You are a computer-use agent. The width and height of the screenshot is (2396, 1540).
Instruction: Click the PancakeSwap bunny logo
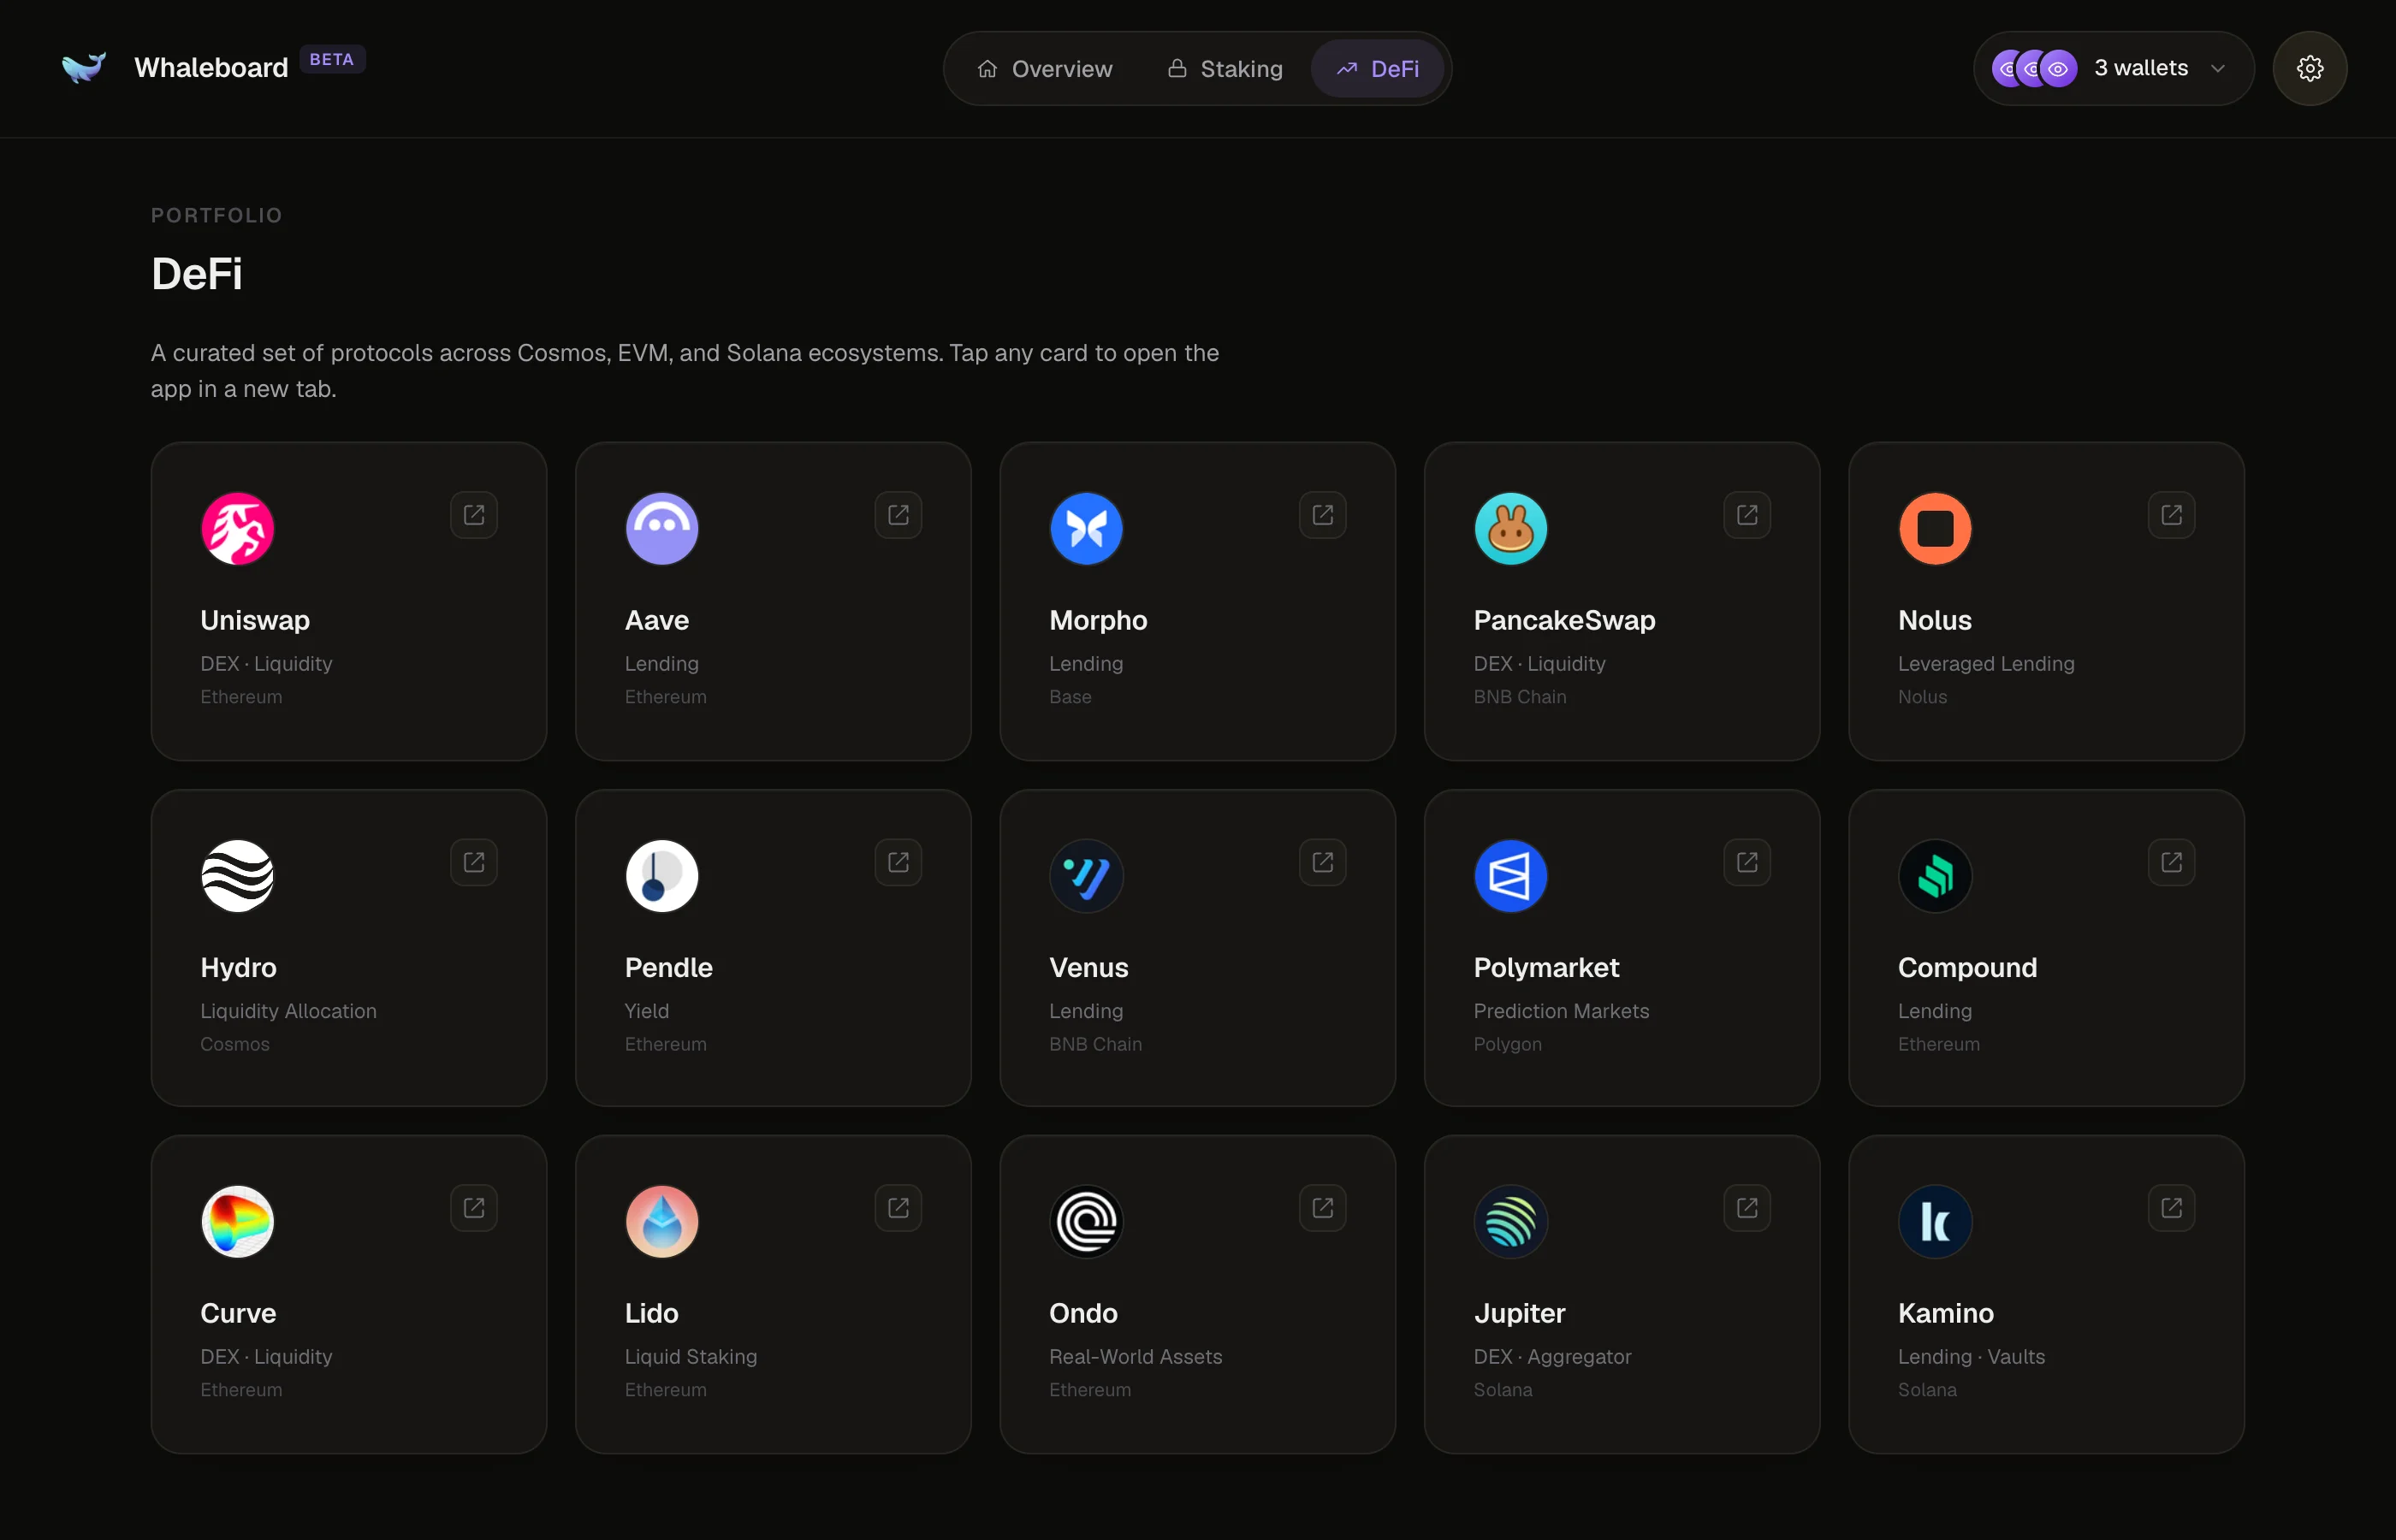1510,529
